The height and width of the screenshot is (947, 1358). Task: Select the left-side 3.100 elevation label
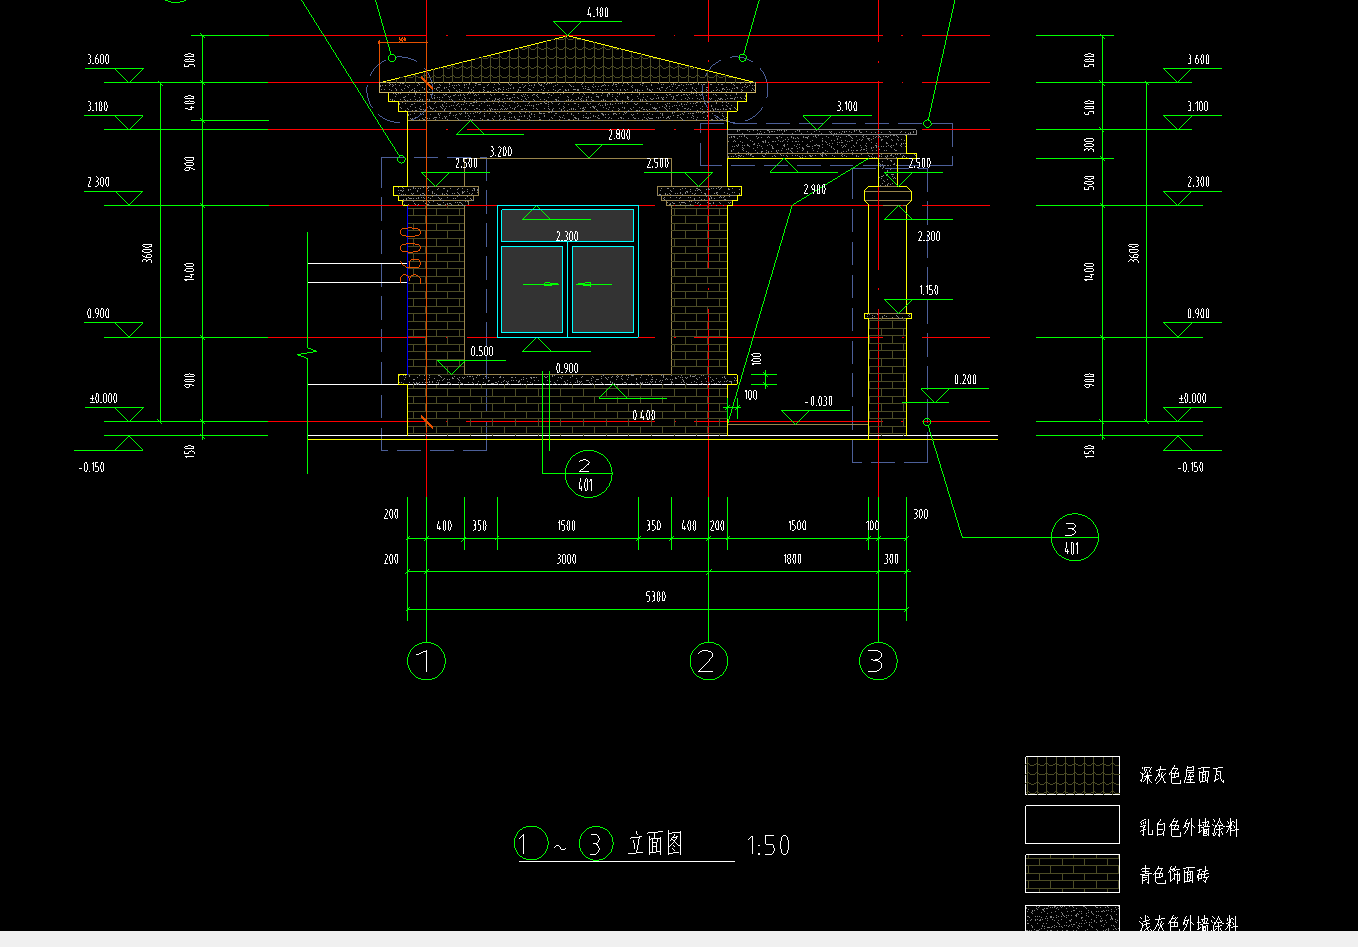coord(98,106)
